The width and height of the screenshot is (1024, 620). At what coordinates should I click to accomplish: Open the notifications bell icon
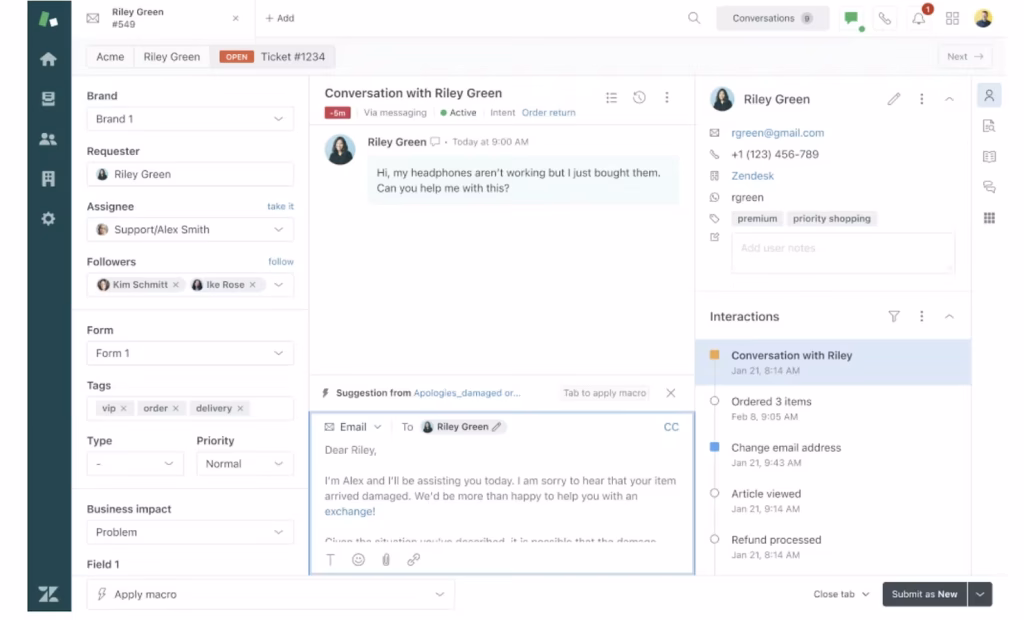(x=919, y=18)
